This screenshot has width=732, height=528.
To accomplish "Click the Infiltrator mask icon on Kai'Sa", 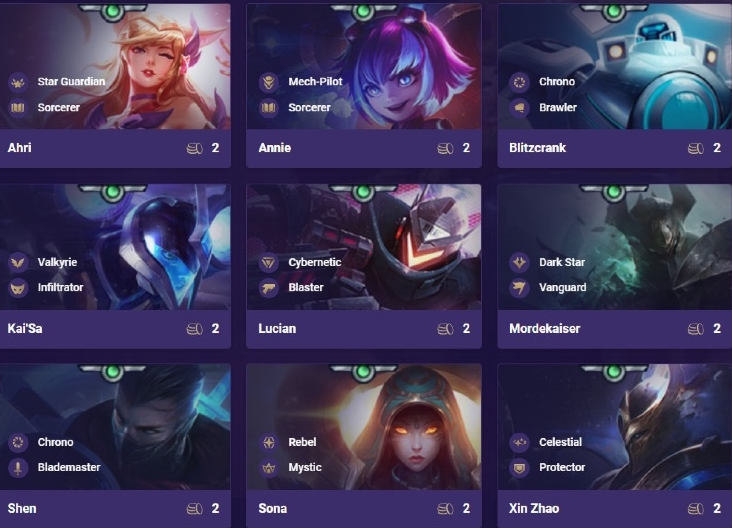I will pyautogui.click(x=18, y=288).
